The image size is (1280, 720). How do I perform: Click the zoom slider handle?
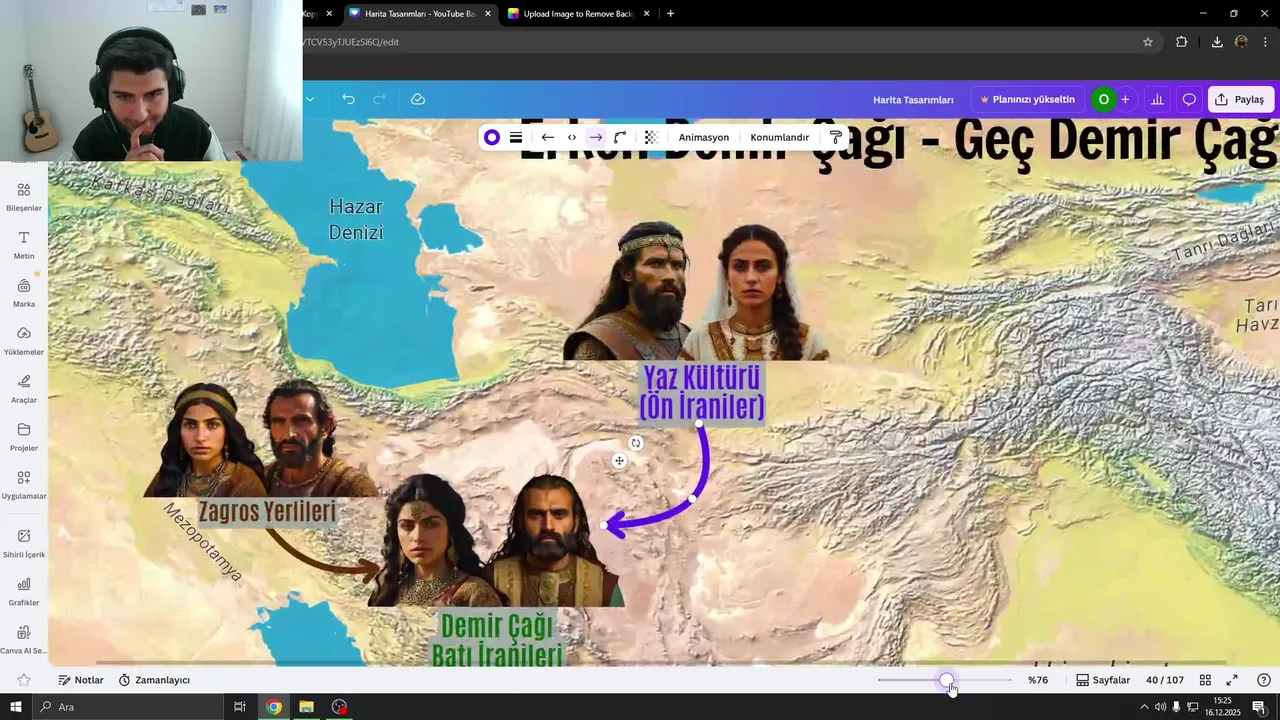point(946,681)
